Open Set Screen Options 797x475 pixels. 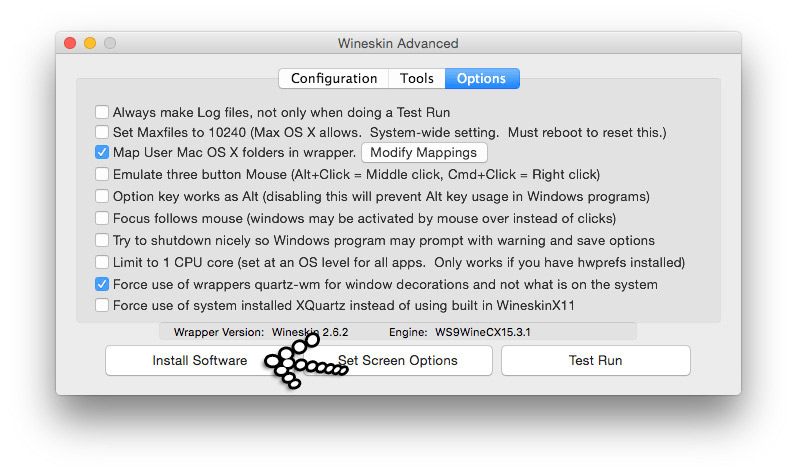[x=397, y=360]
